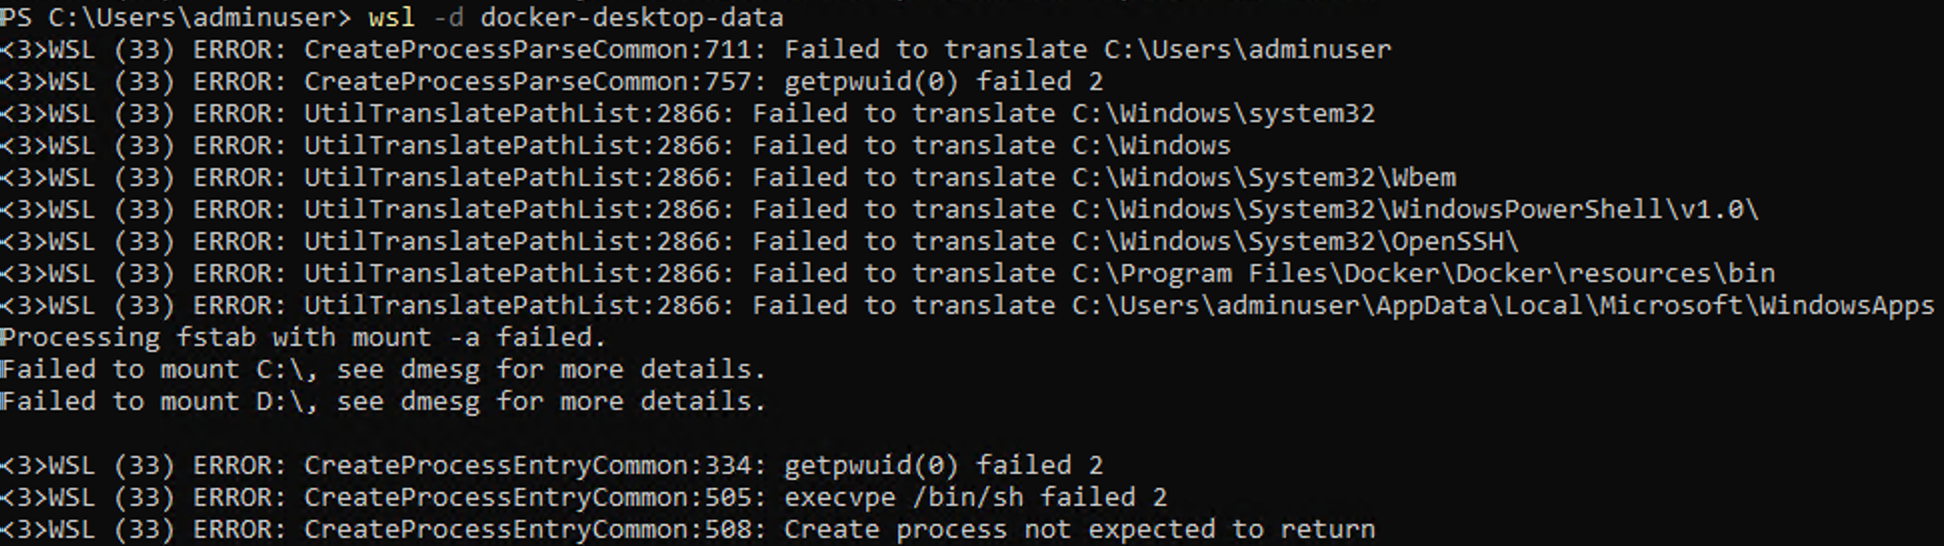This screenshot has height=546, width=1944.
Task: Click the Create process not expected to return text
Action: point(1080,529)
